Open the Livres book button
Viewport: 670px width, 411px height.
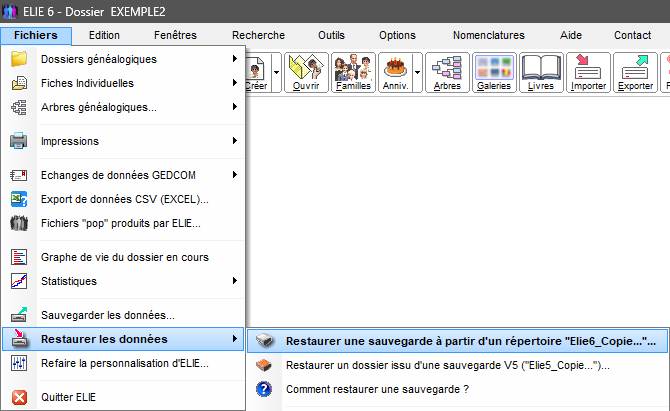(541, 73)
